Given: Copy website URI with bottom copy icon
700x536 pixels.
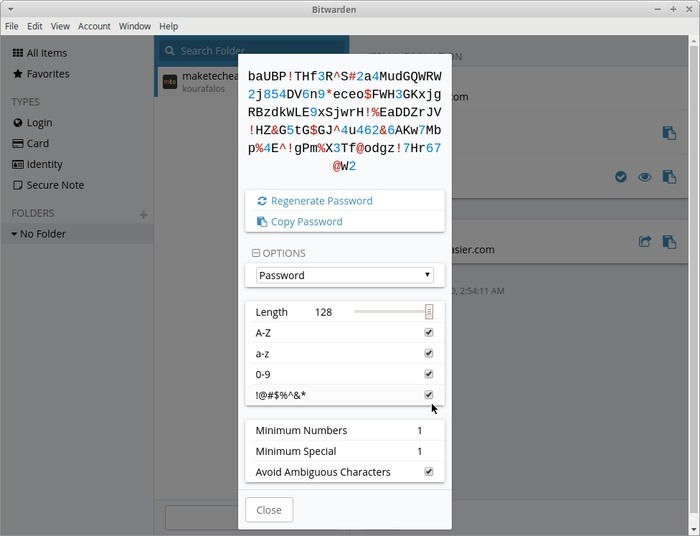Looking at the screenshot, I should click(669, 242).
